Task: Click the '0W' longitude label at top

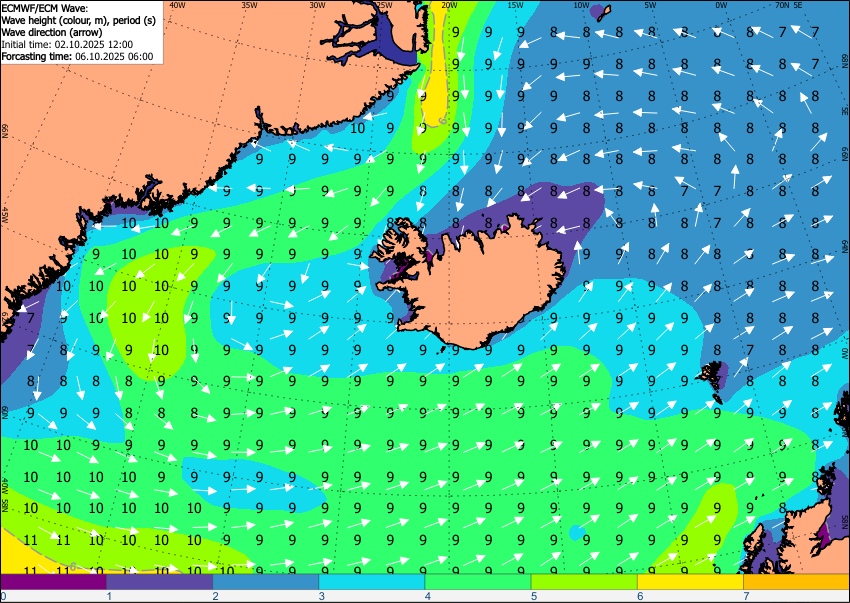Action: pyautogui.click(x=721, y=5)
